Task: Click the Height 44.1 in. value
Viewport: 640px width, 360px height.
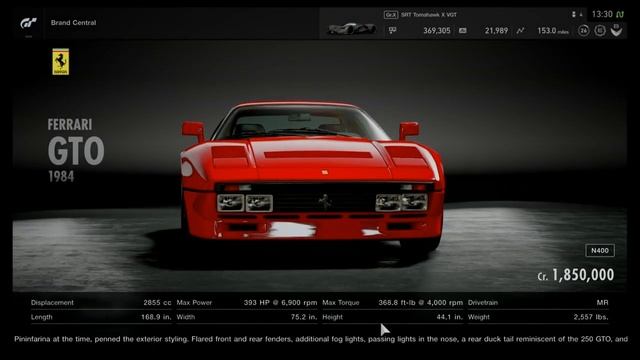Action: coord(449,317)
